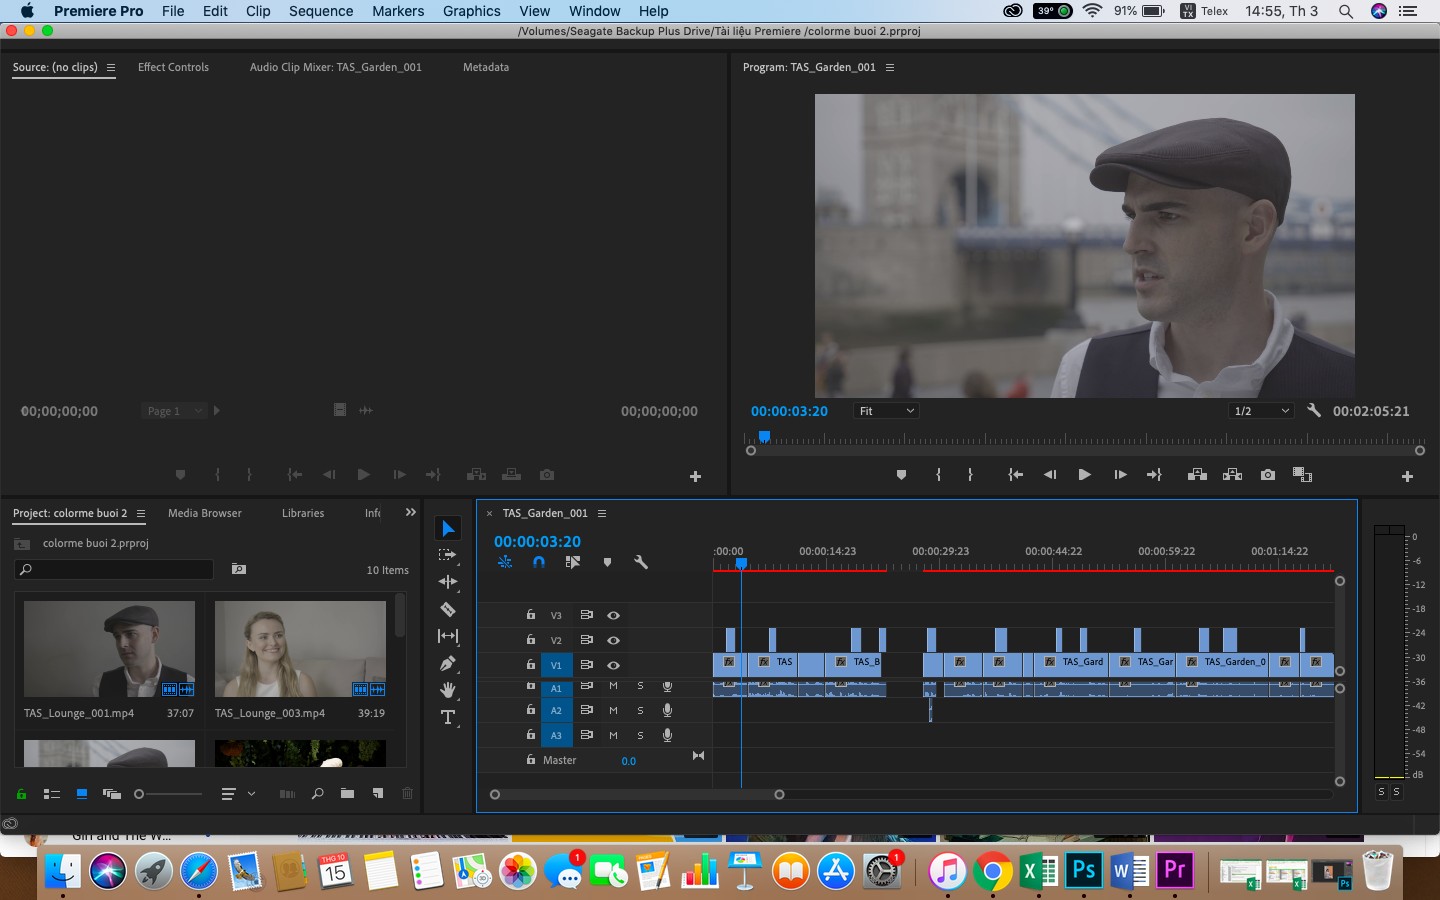Viewport: 1440px width, 900px height.
Task: Mute track A2
Action: click(x=613, y=710)
